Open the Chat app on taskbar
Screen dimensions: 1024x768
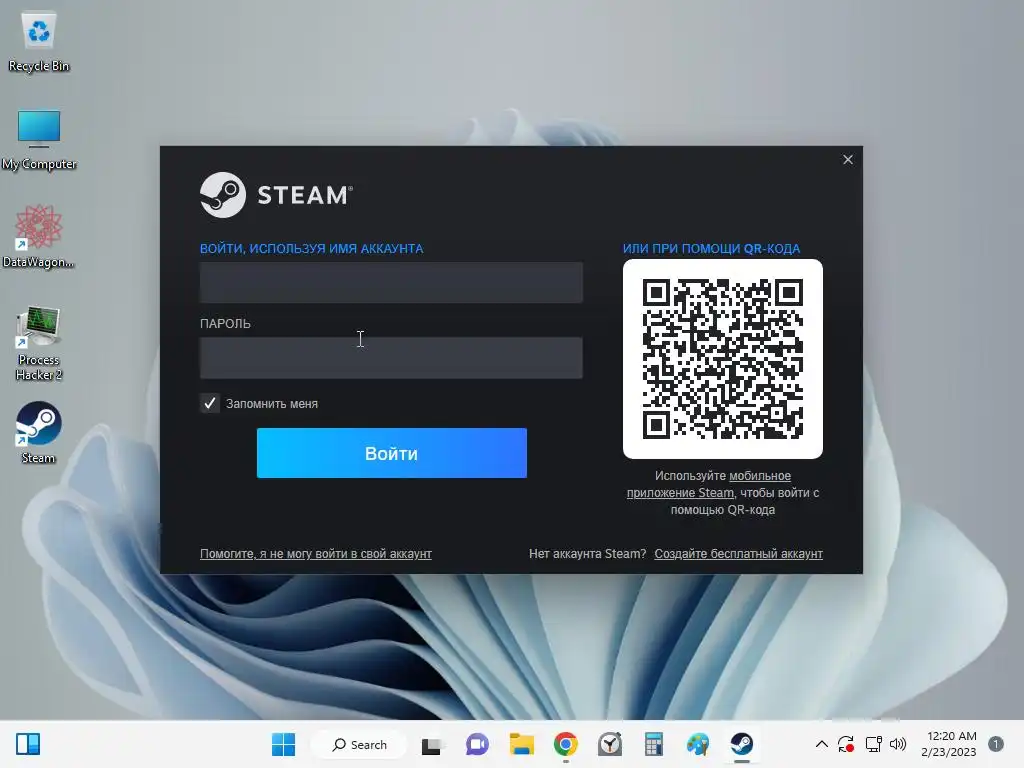[477, 744]
